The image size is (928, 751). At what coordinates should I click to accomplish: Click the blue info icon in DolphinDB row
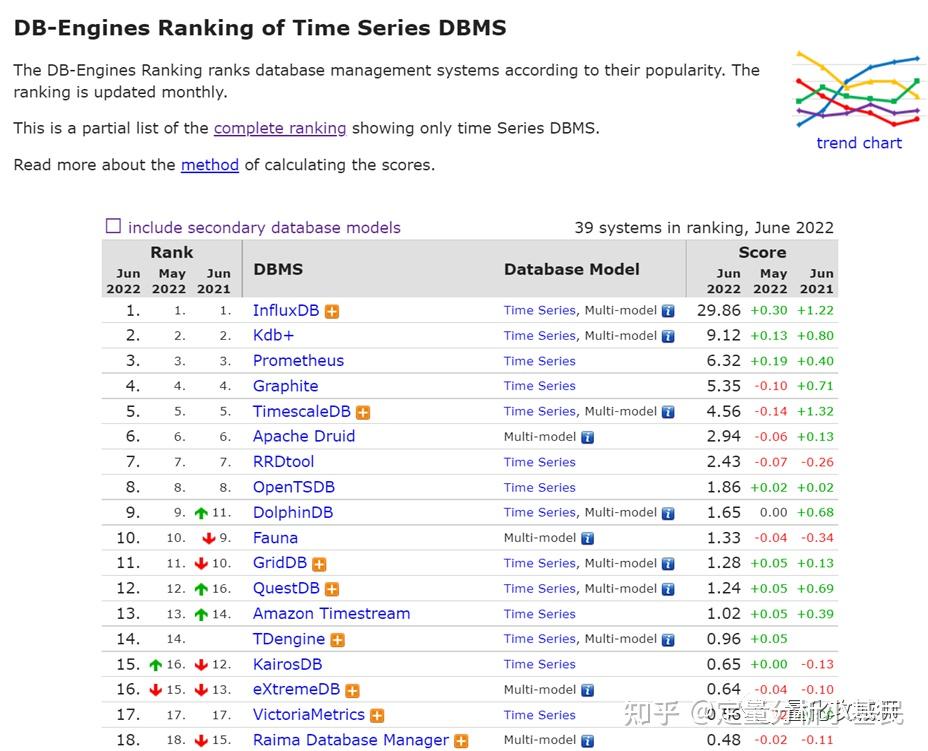click(668, 514)
